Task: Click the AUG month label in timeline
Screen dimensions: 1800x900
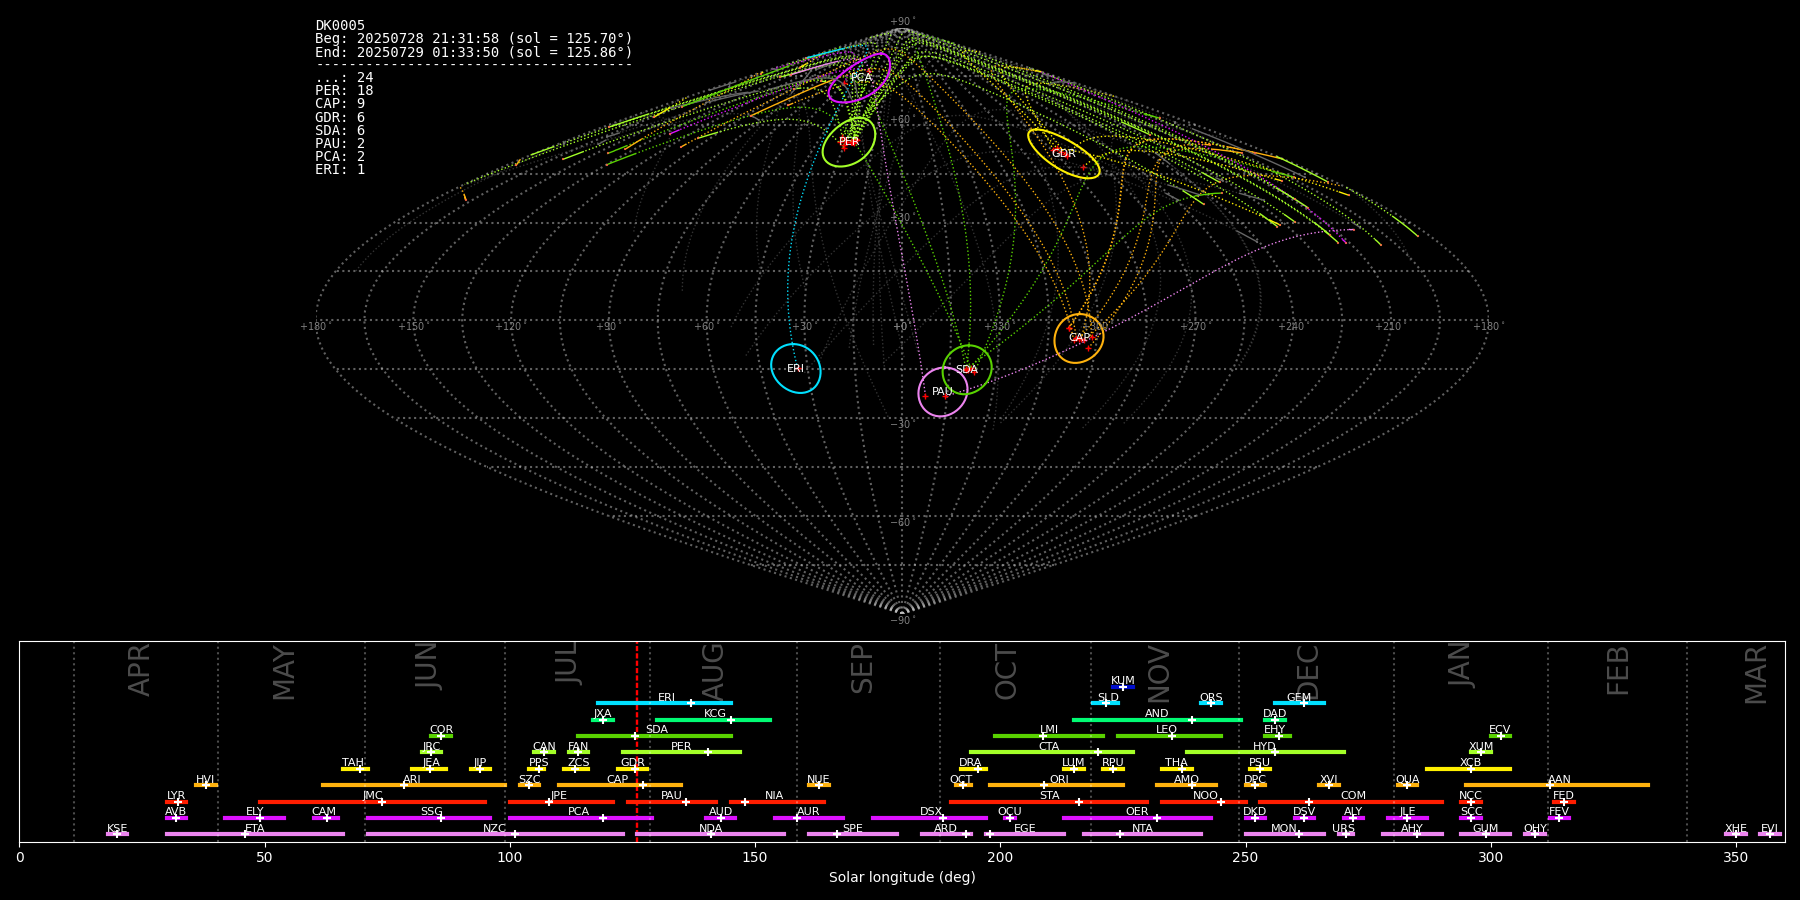Action: tap(712, 672)
